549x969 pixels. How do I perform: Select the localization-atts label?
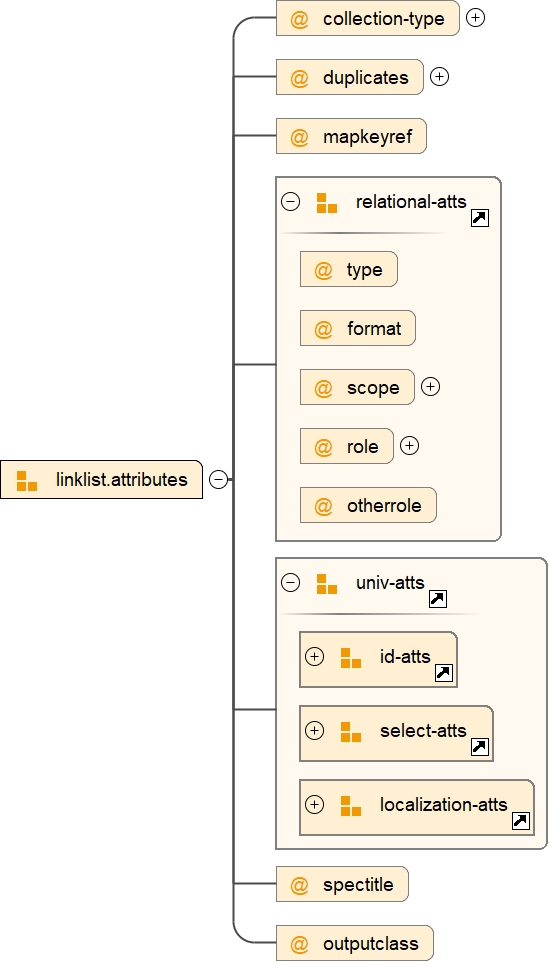coord(444,805)
